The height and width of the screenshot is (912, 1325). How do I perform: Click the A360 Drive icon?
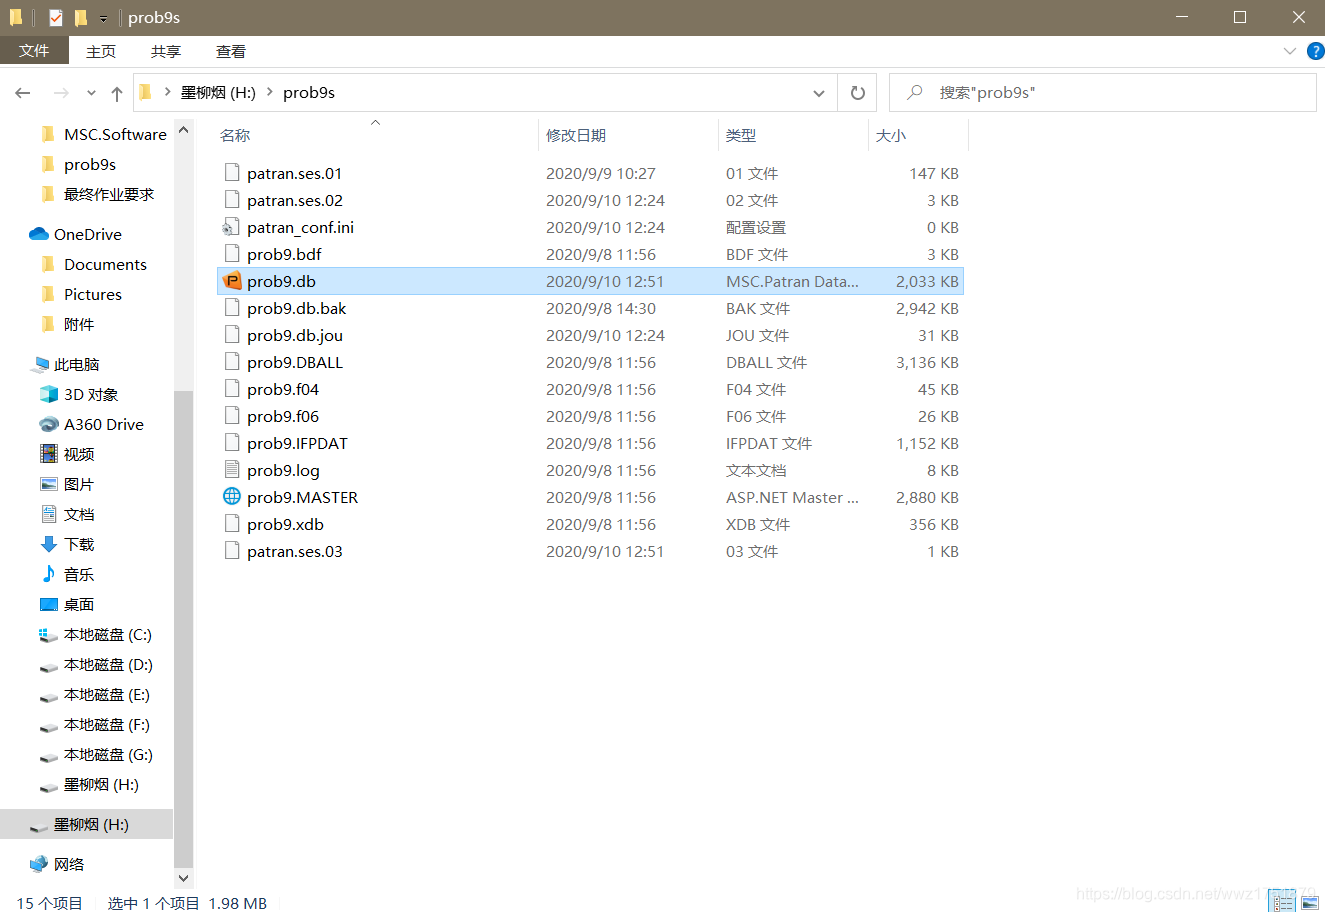tap(49, 424)
